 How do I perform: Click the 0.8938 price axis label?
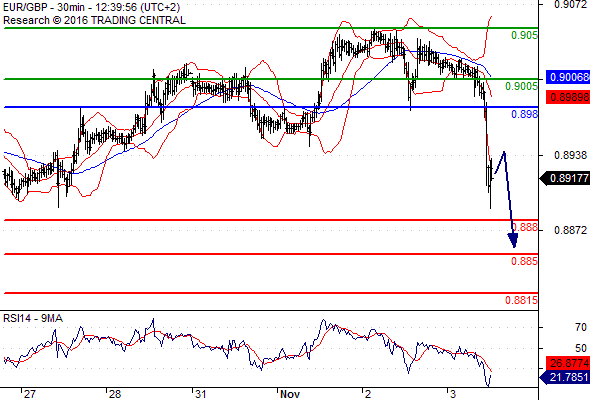(570, 155)
